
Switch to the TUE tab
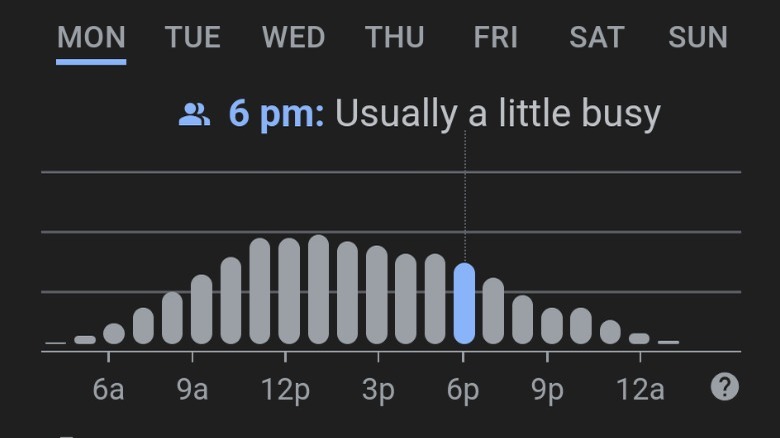[193, 38]
